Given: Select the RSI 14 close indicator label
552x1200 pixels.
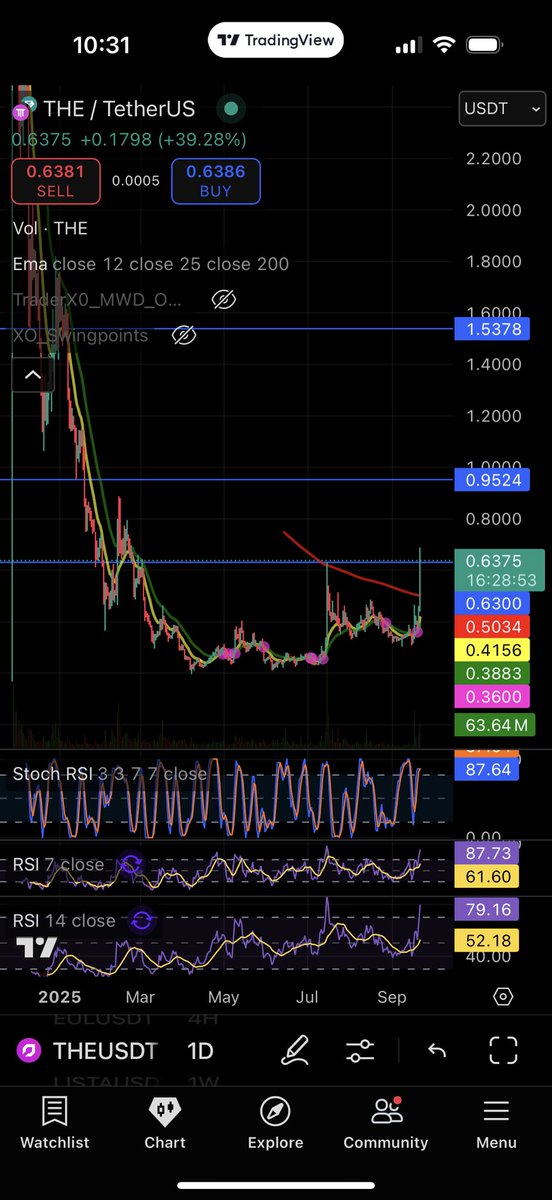Looking at the screenshot, I should pos(64,920).
